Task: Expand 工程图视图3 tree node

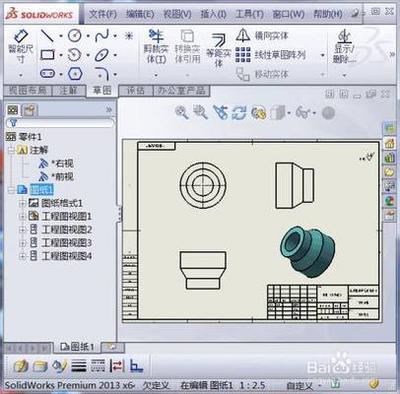Action: (x=22, y=243)
